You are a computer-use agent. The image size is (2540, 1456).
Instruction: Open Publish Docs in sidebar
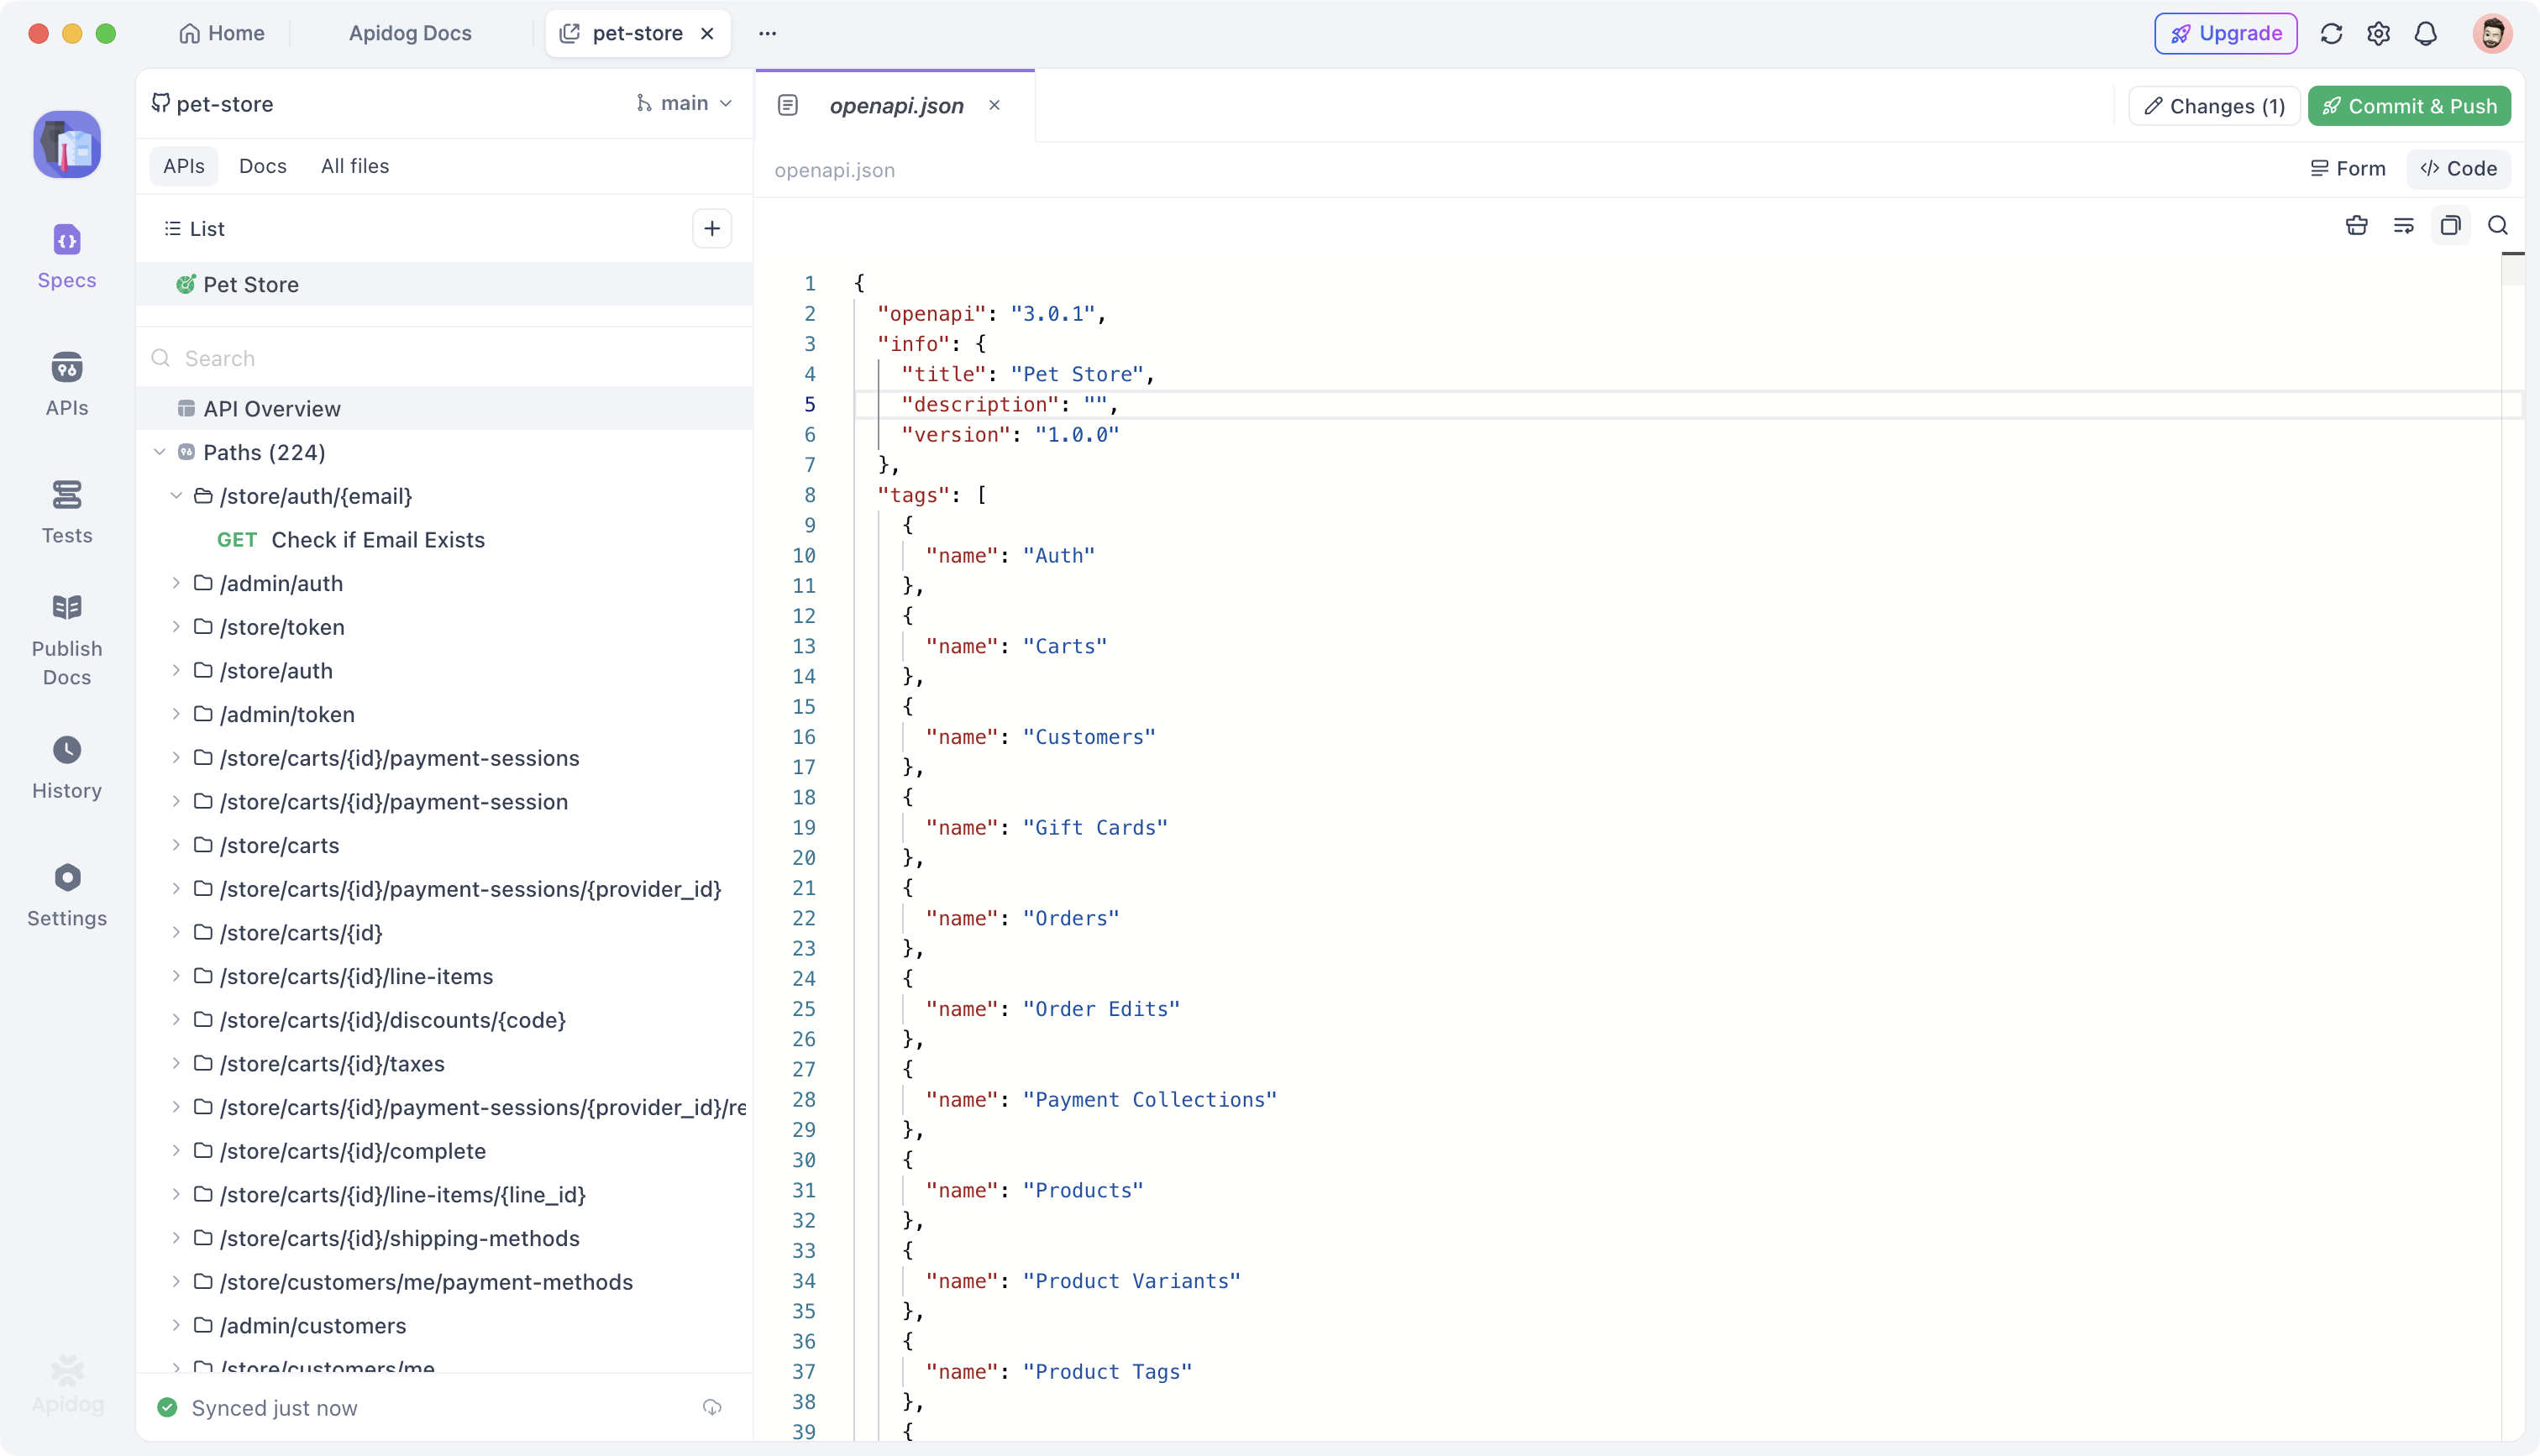tap(67, 640)
